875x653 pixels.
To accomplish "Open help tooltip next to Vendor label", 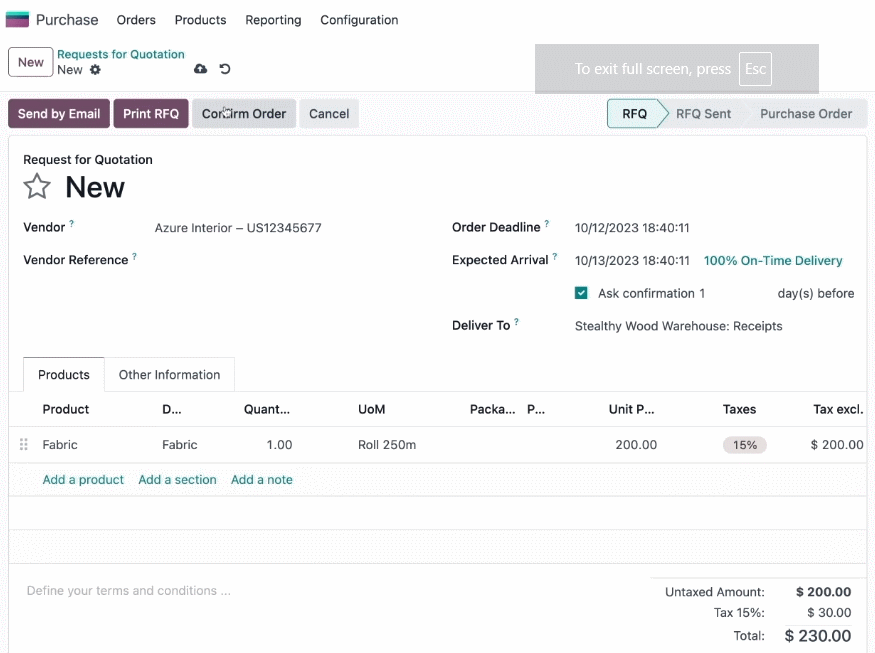I will click(x=71, y=223).
